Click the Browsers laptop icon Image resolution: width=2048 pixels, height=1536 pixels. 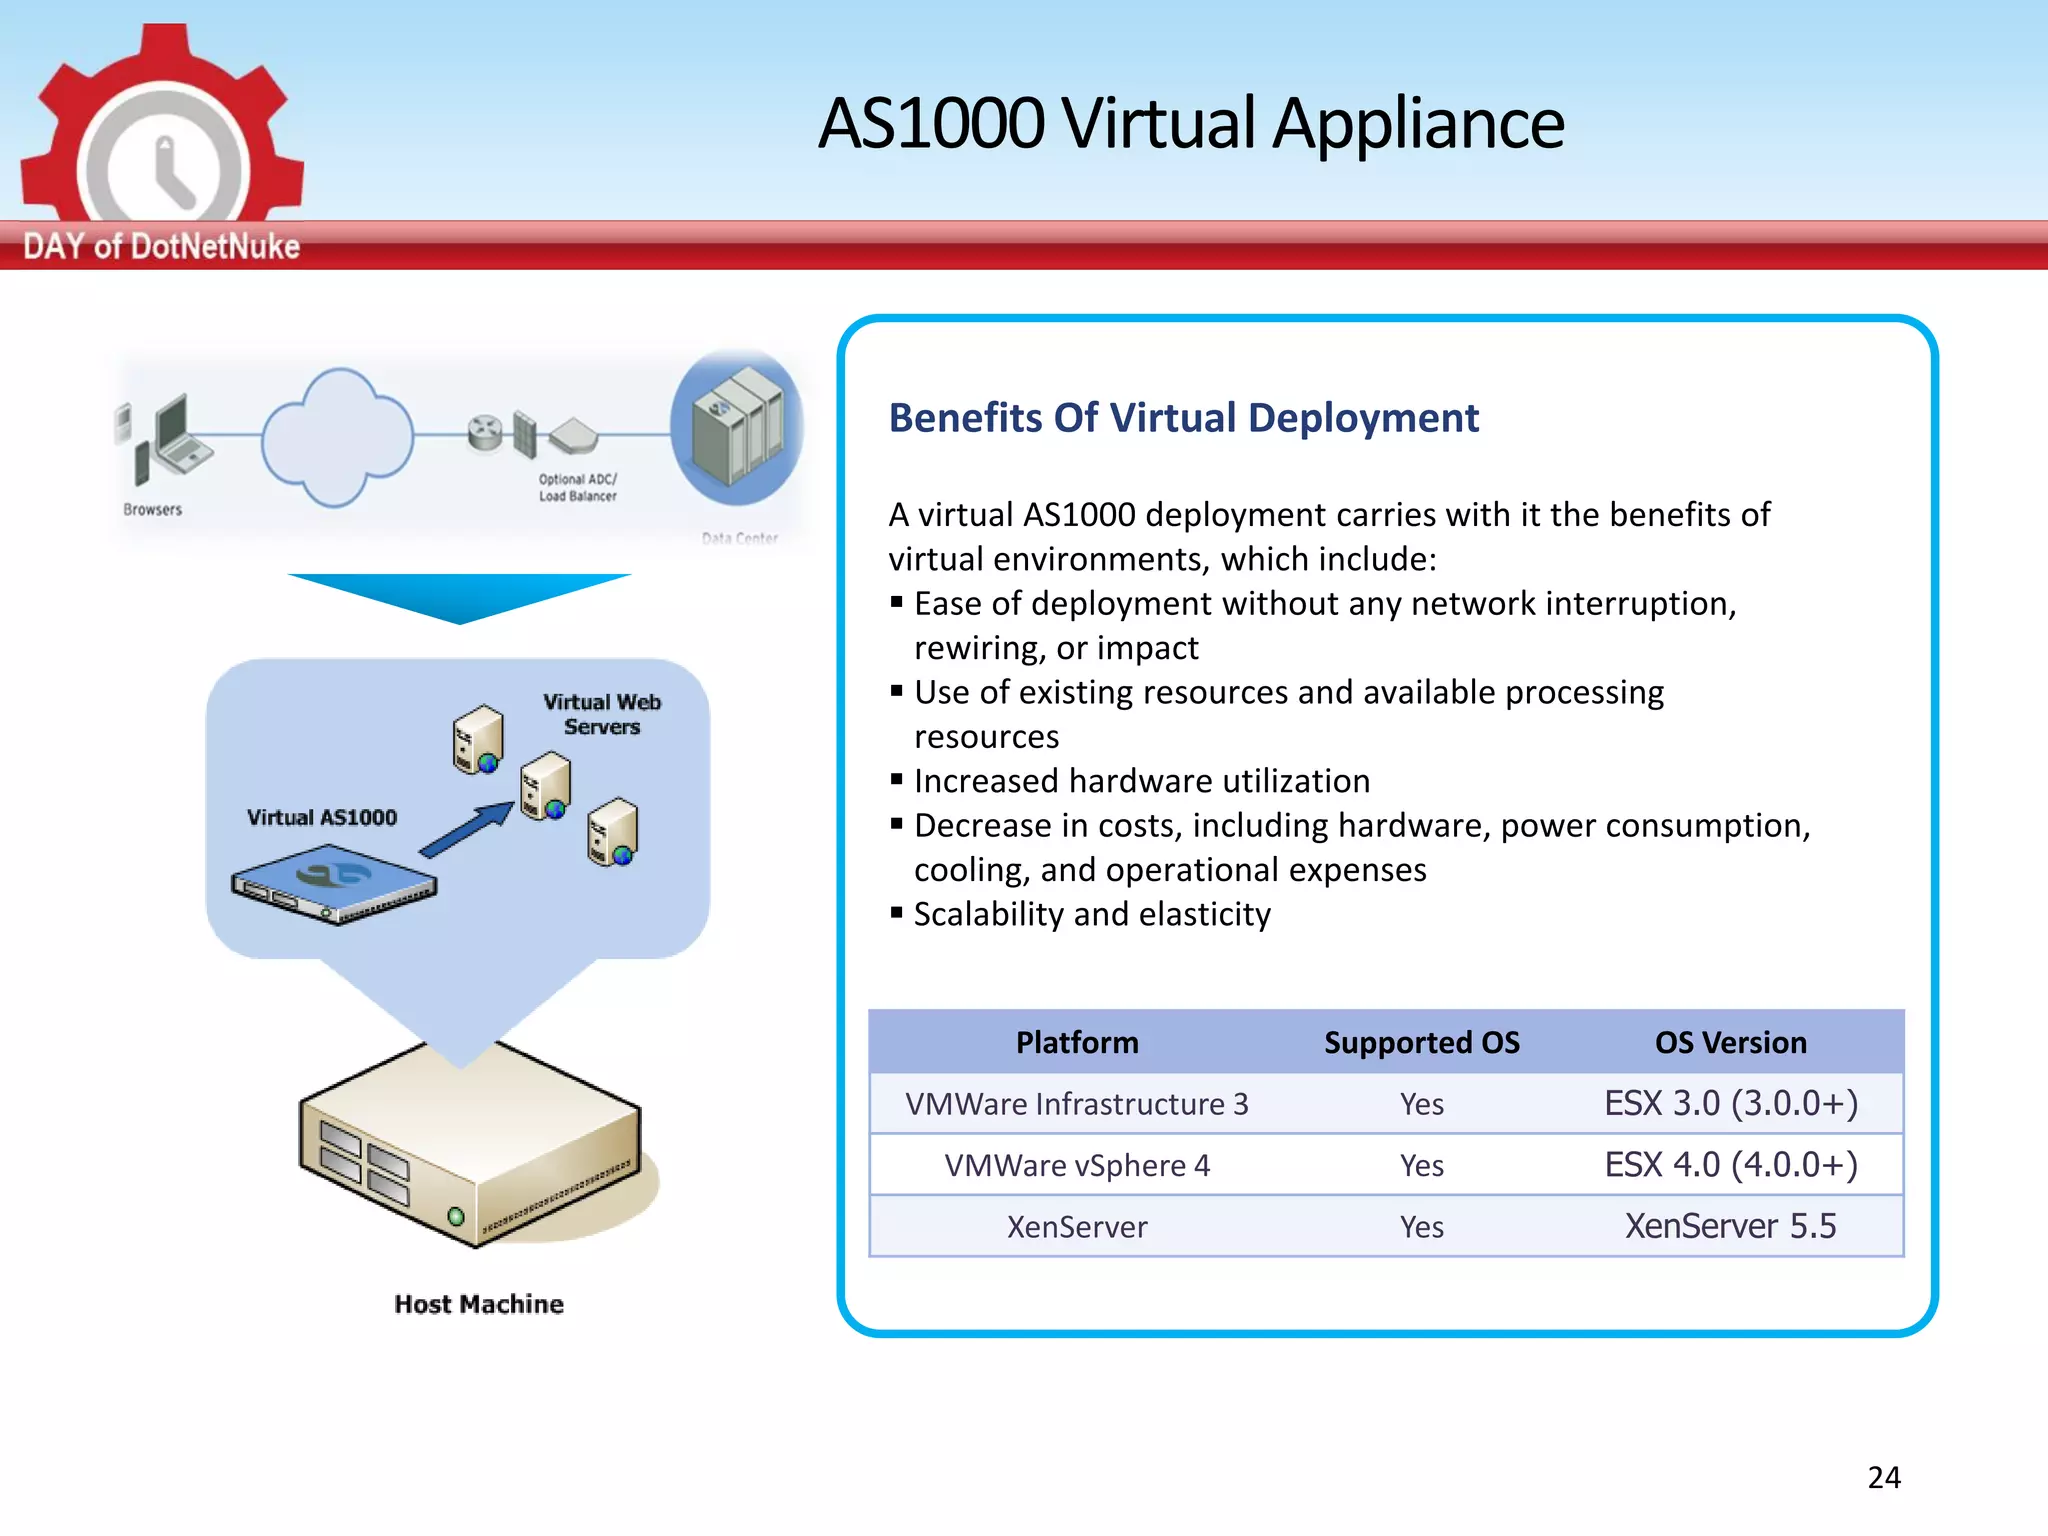[180, 436]
